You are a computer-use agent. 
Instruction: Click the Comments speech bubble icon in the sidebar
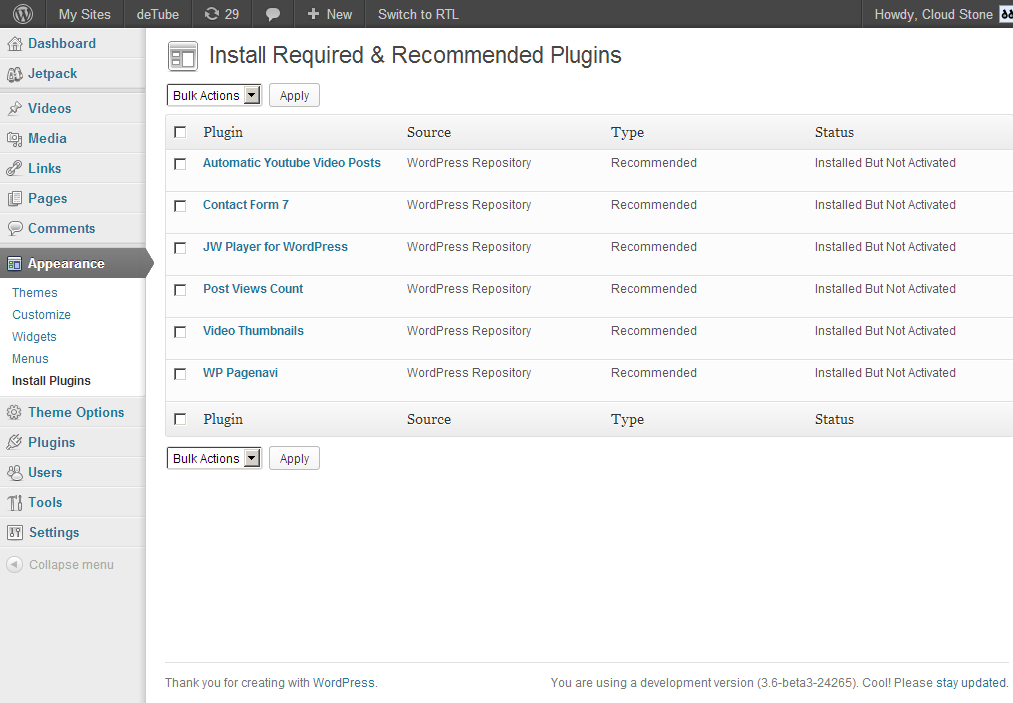tap(14, 228)
